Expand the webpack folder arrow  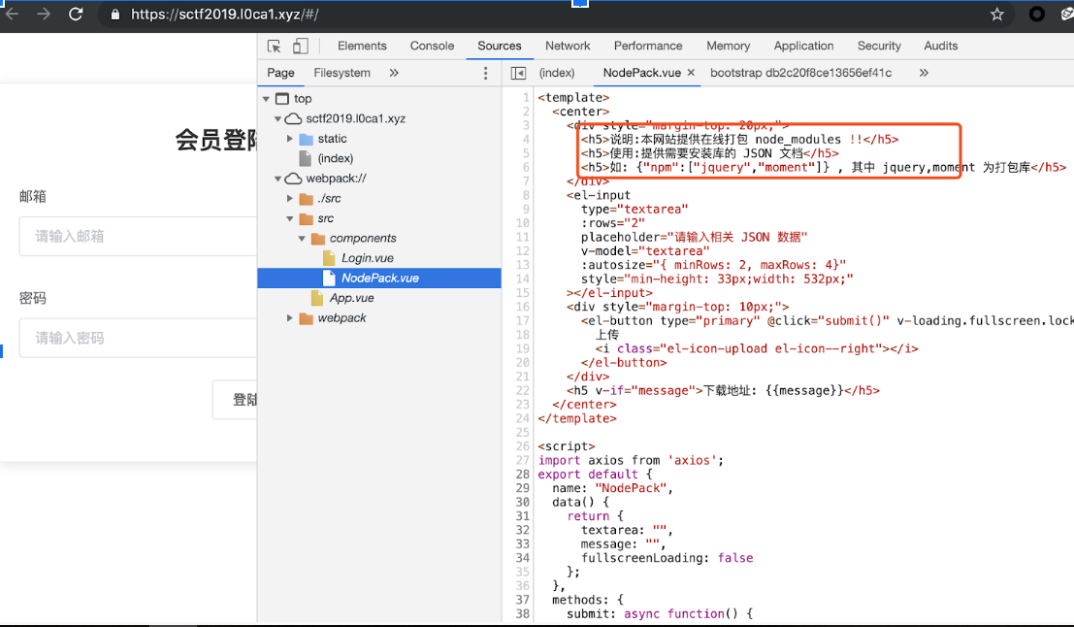(290, 318)
